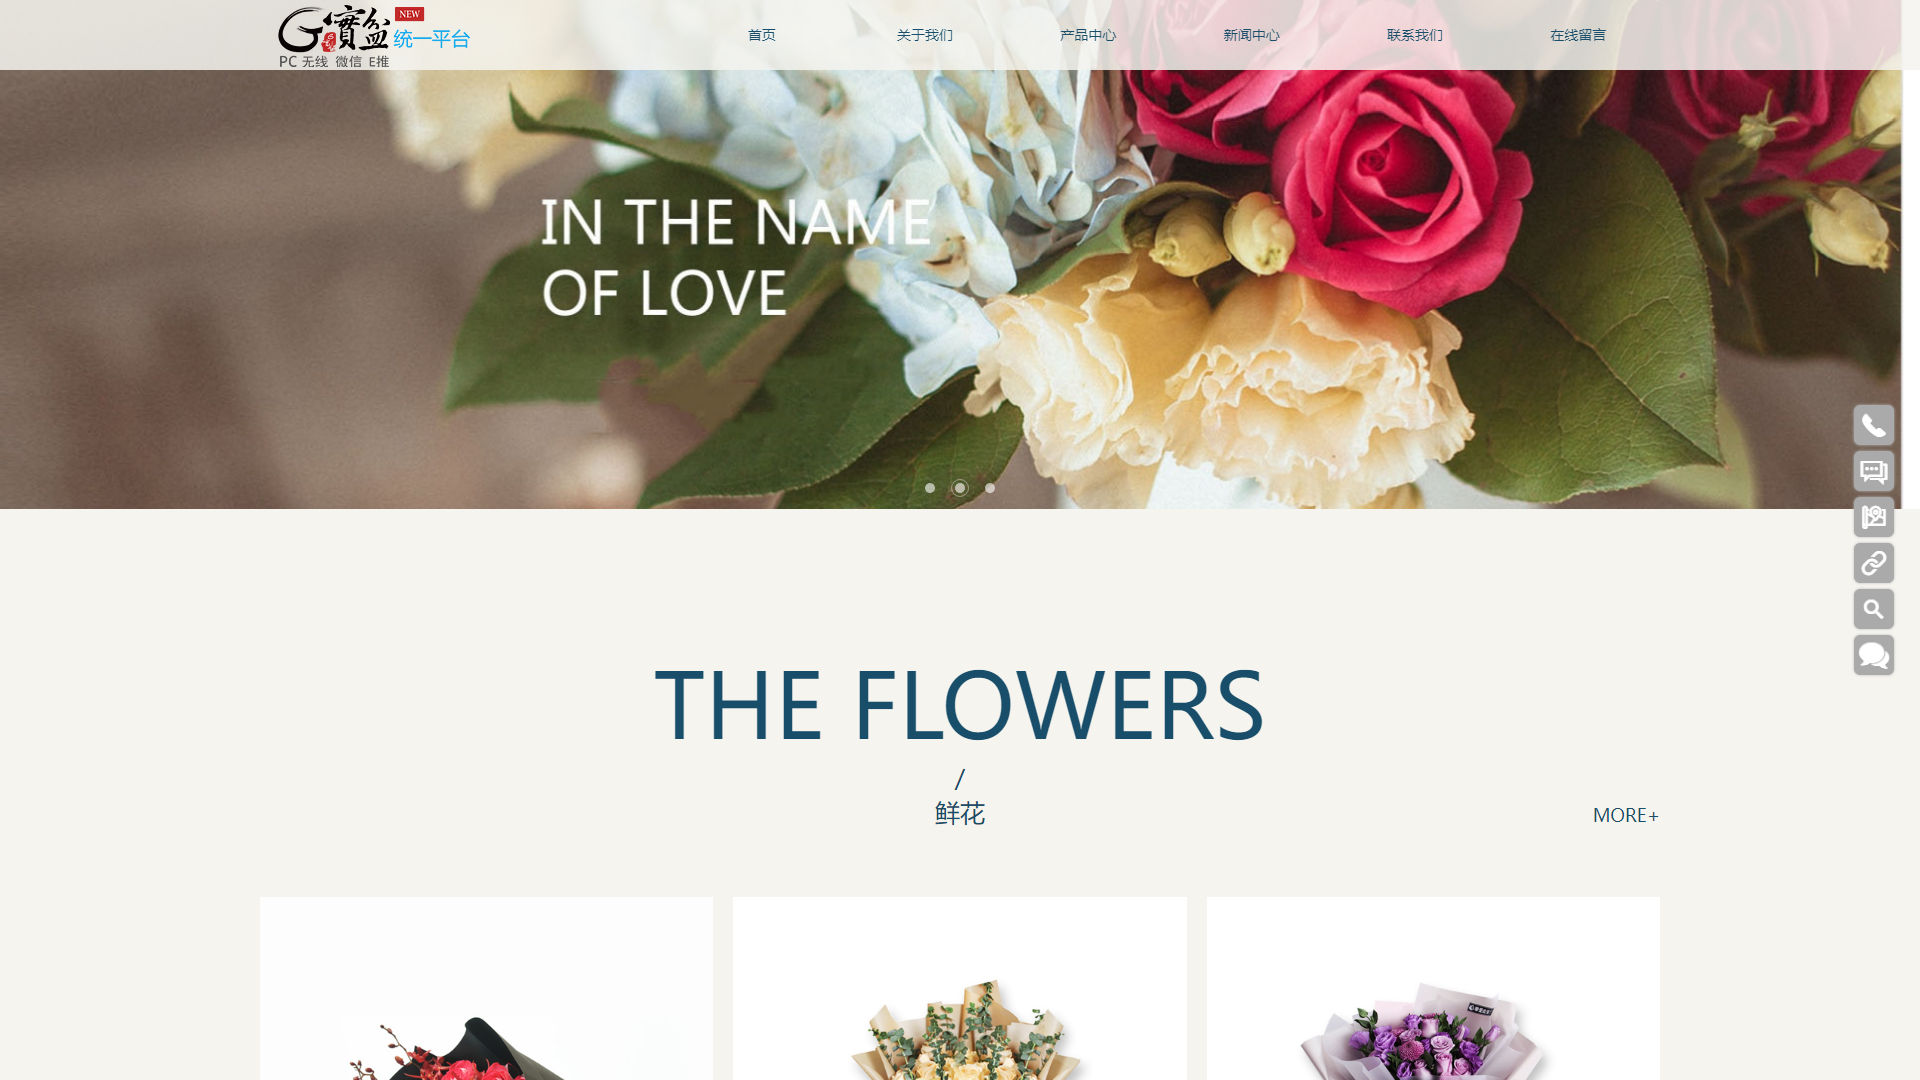The height and width of the screenshot is (1080, 1920).
Task: Click the chain link sidebar icon
Action: (x=1873, y=563)
